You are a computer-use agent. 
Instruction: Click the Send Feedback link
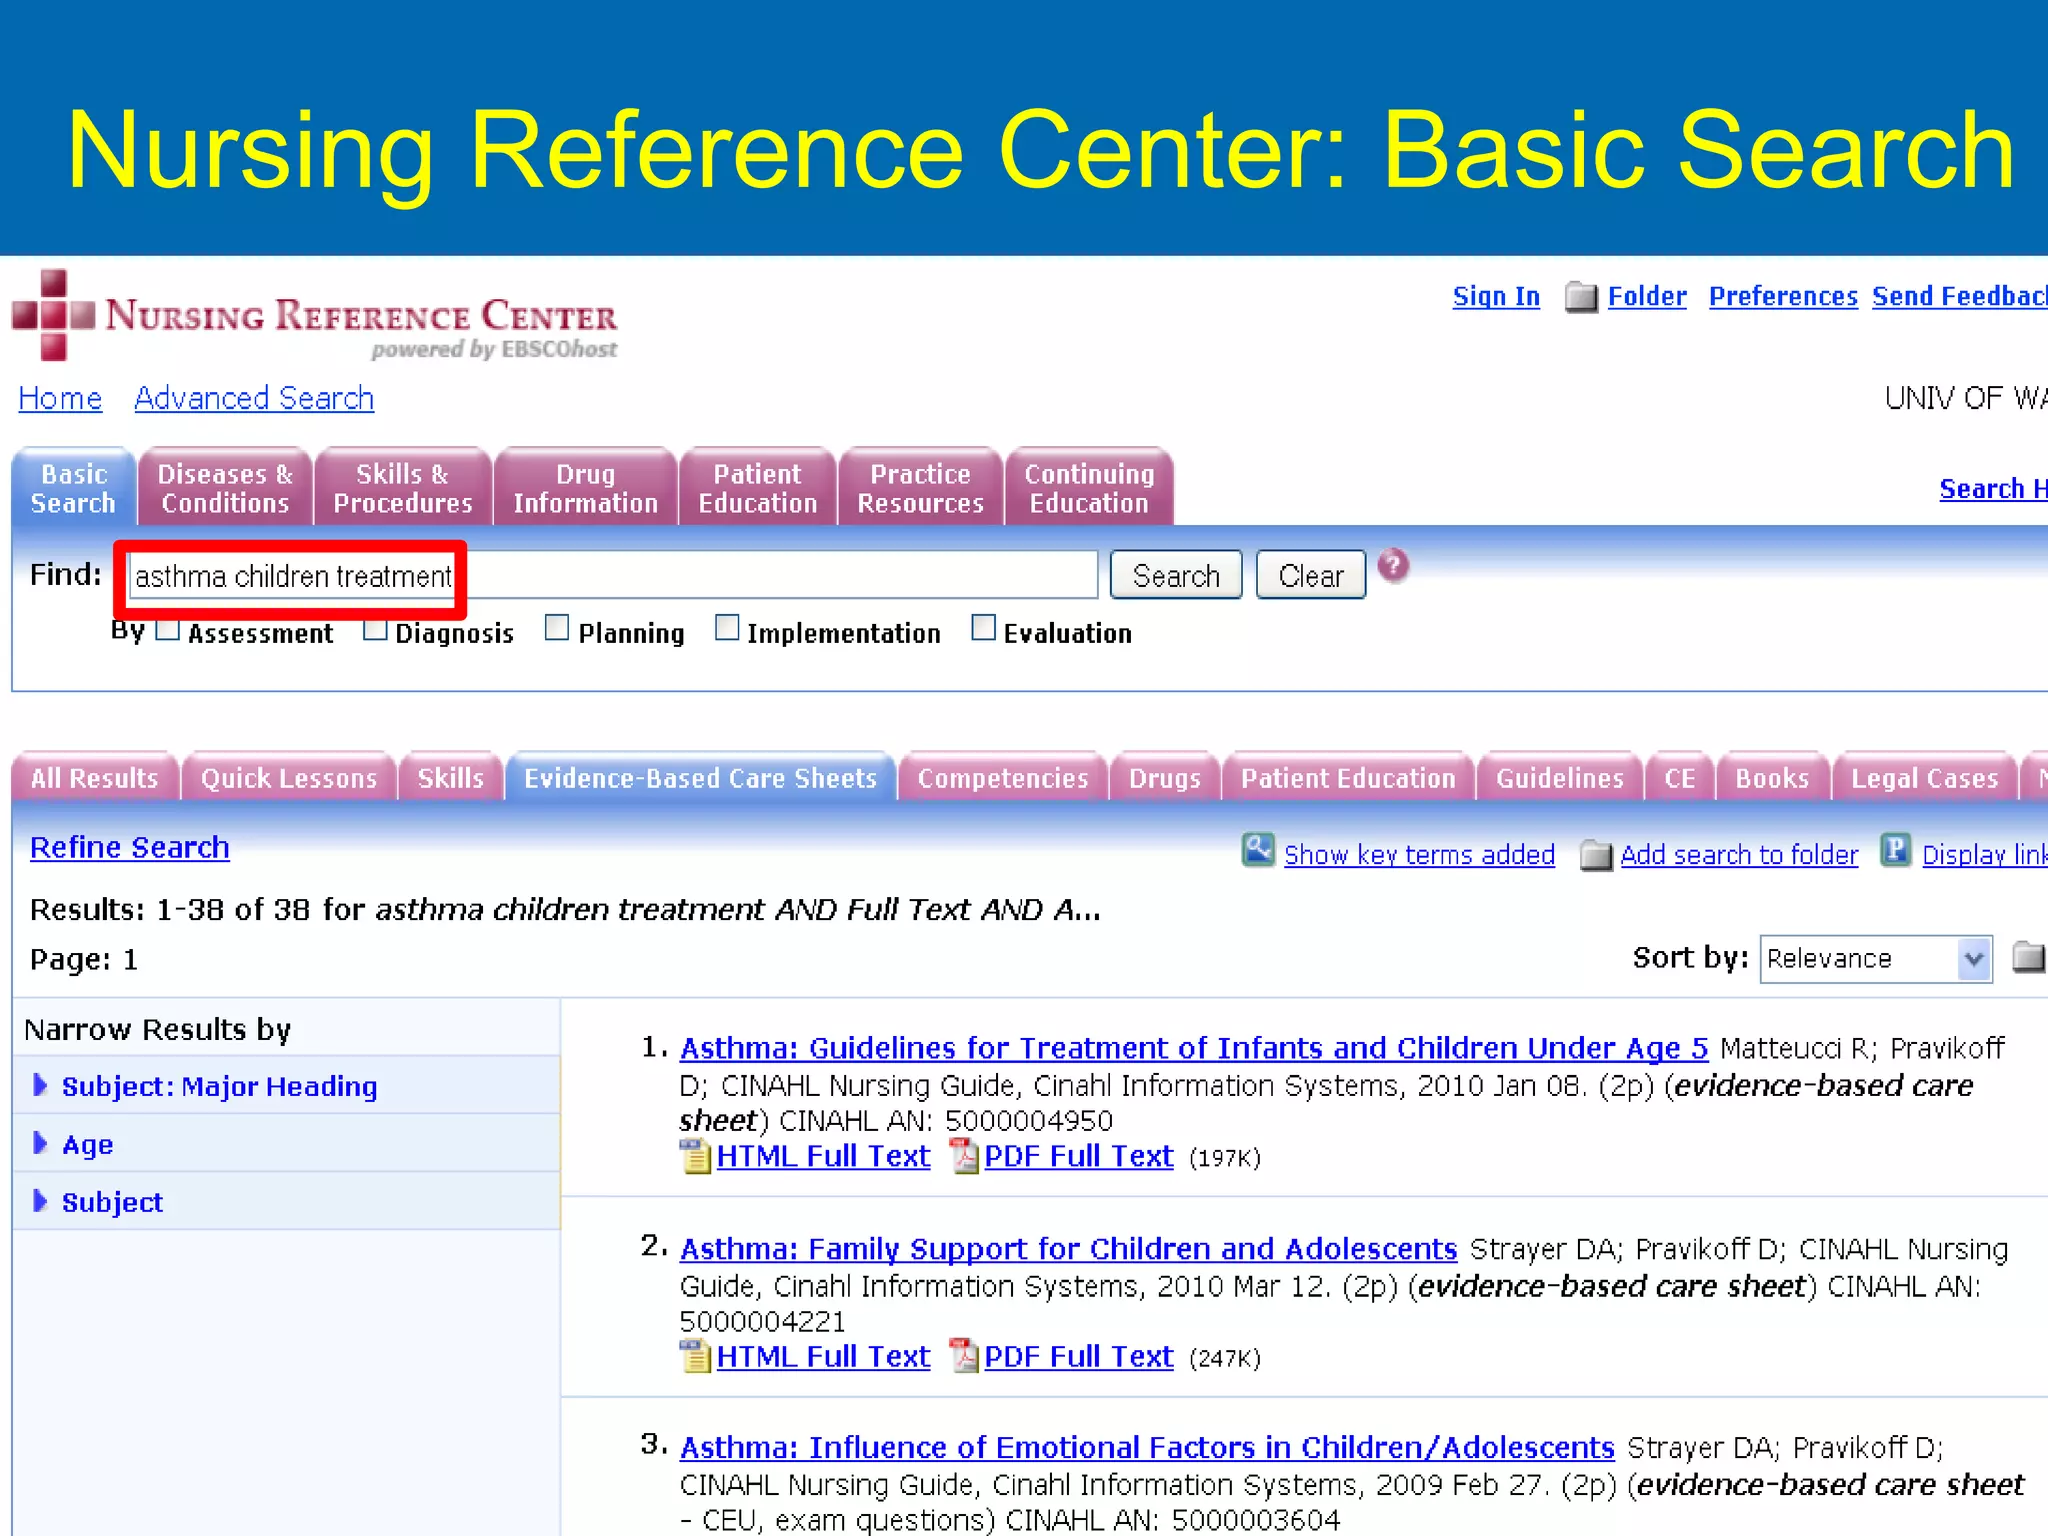pos(1960,297)
